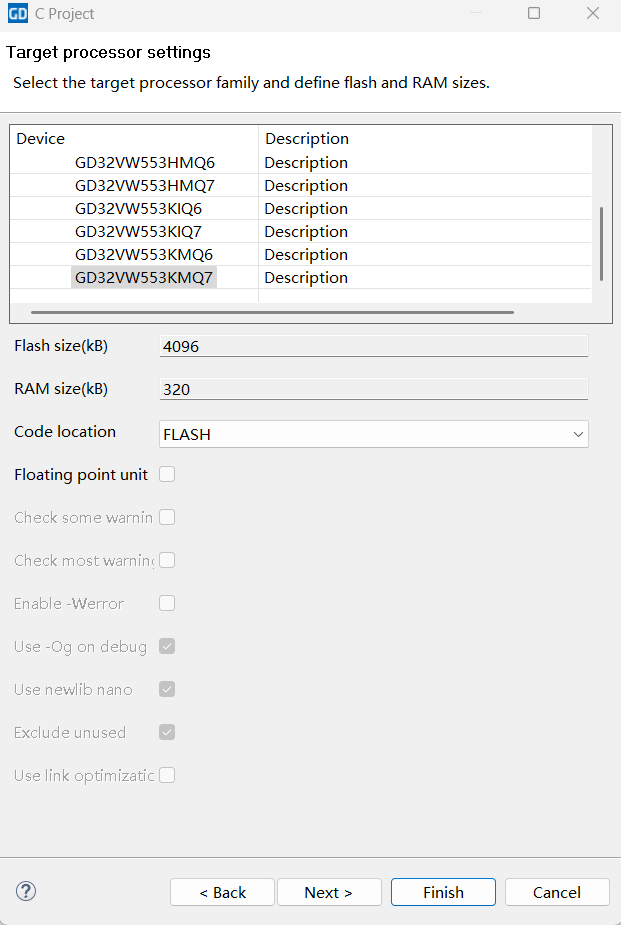Click the Device column header
The height and width of the screenshot is (925, 621).
41,138
